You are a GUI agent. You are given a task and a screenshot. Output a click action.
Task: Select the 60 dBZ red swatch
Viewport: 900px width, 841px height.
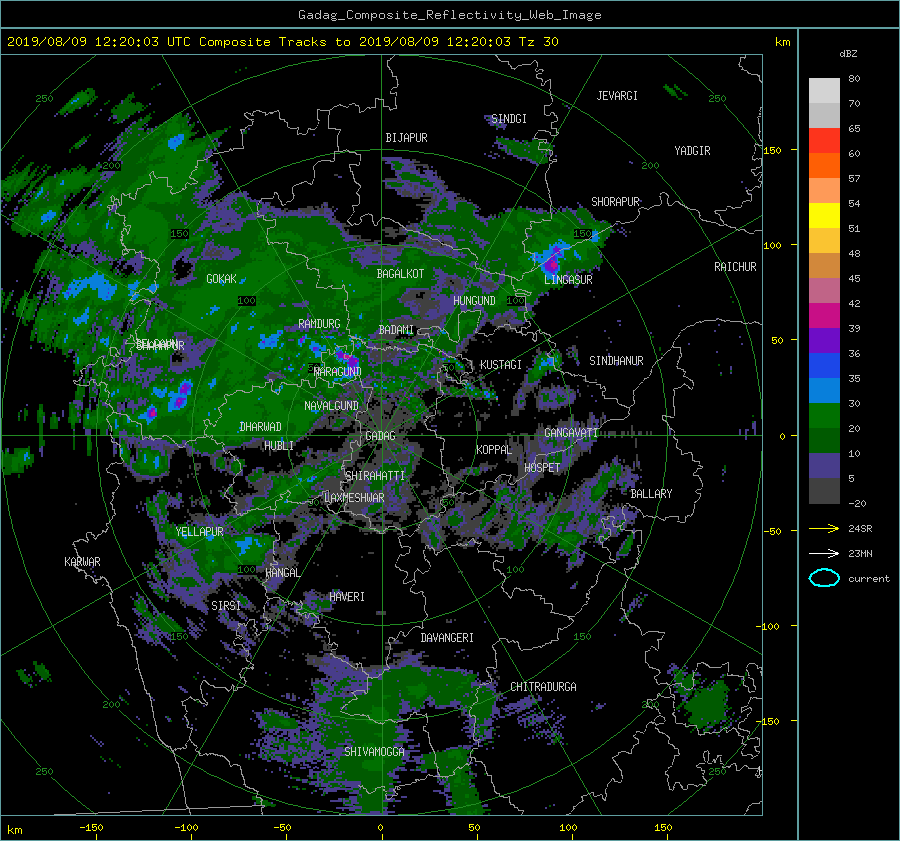(x=824, y=141)
